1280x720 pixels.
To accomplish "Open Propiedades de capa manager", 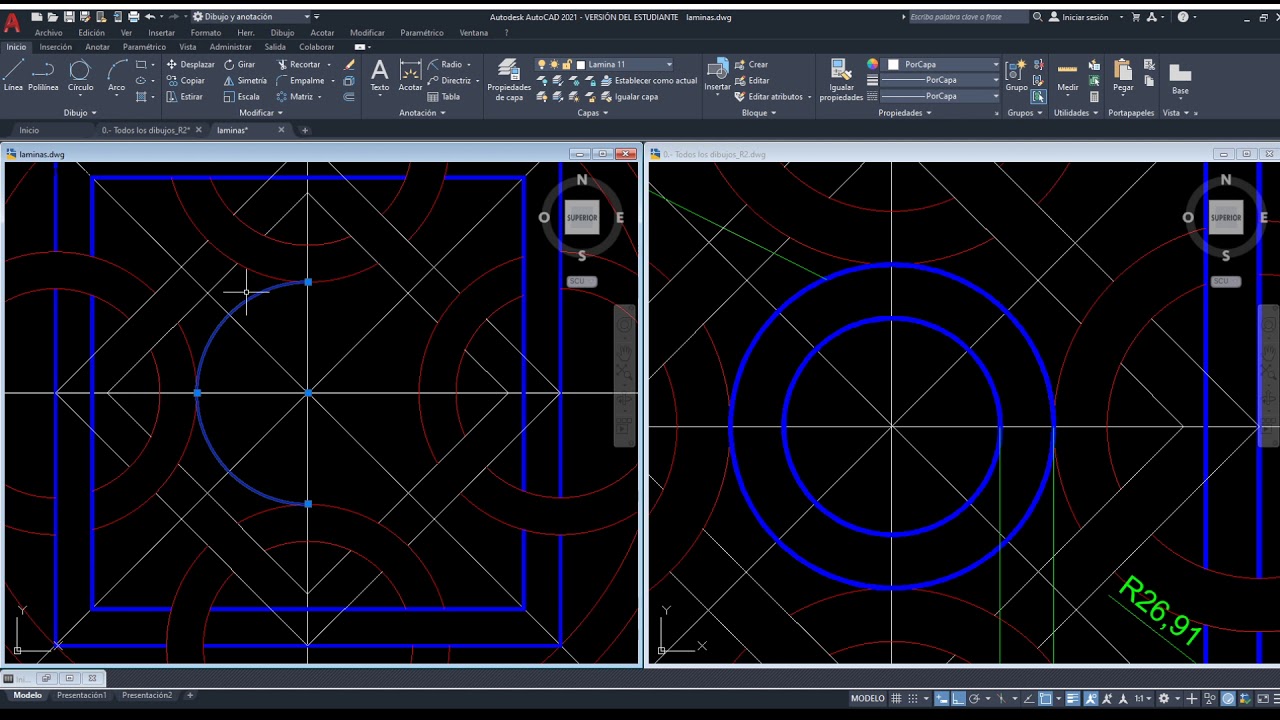I will (508, 80).
